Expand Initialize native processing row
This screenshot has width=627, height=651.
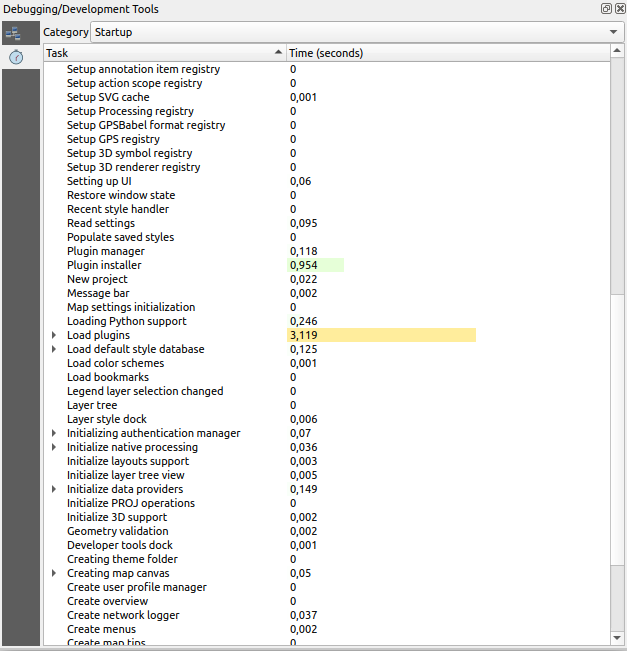tap(54, 447)
